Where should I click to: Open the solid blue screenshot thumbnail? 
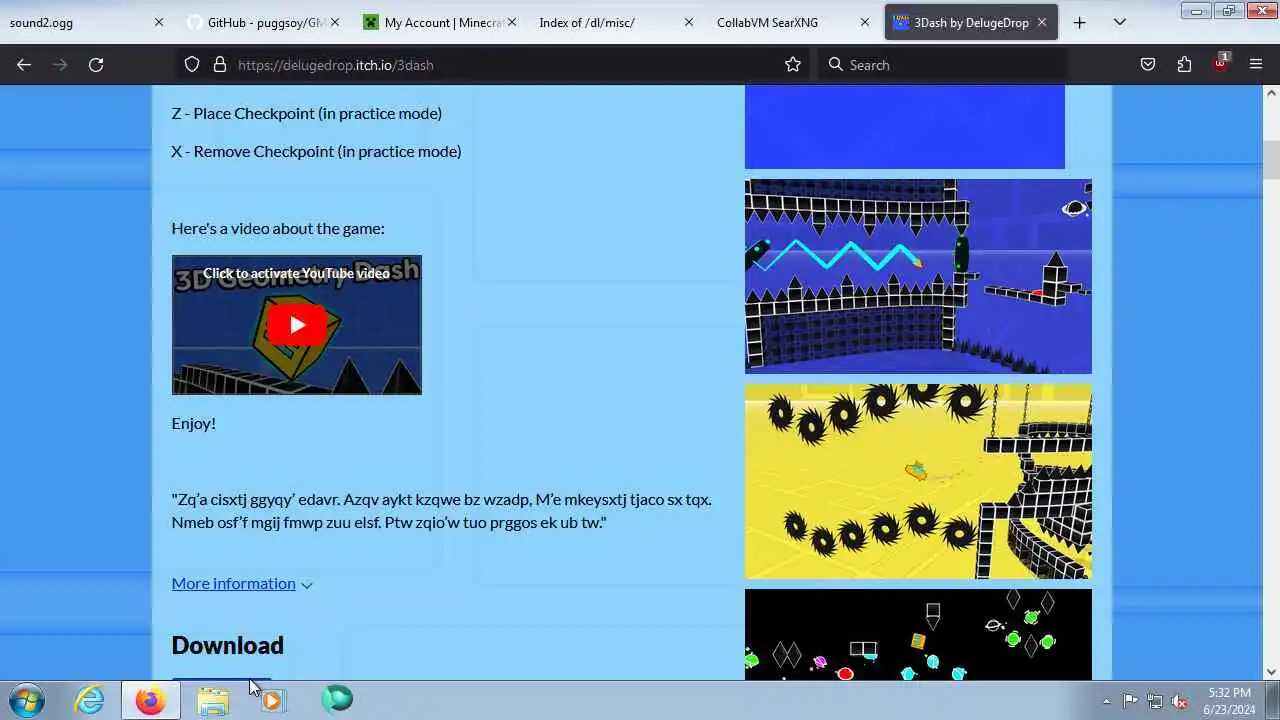point(905,127)
